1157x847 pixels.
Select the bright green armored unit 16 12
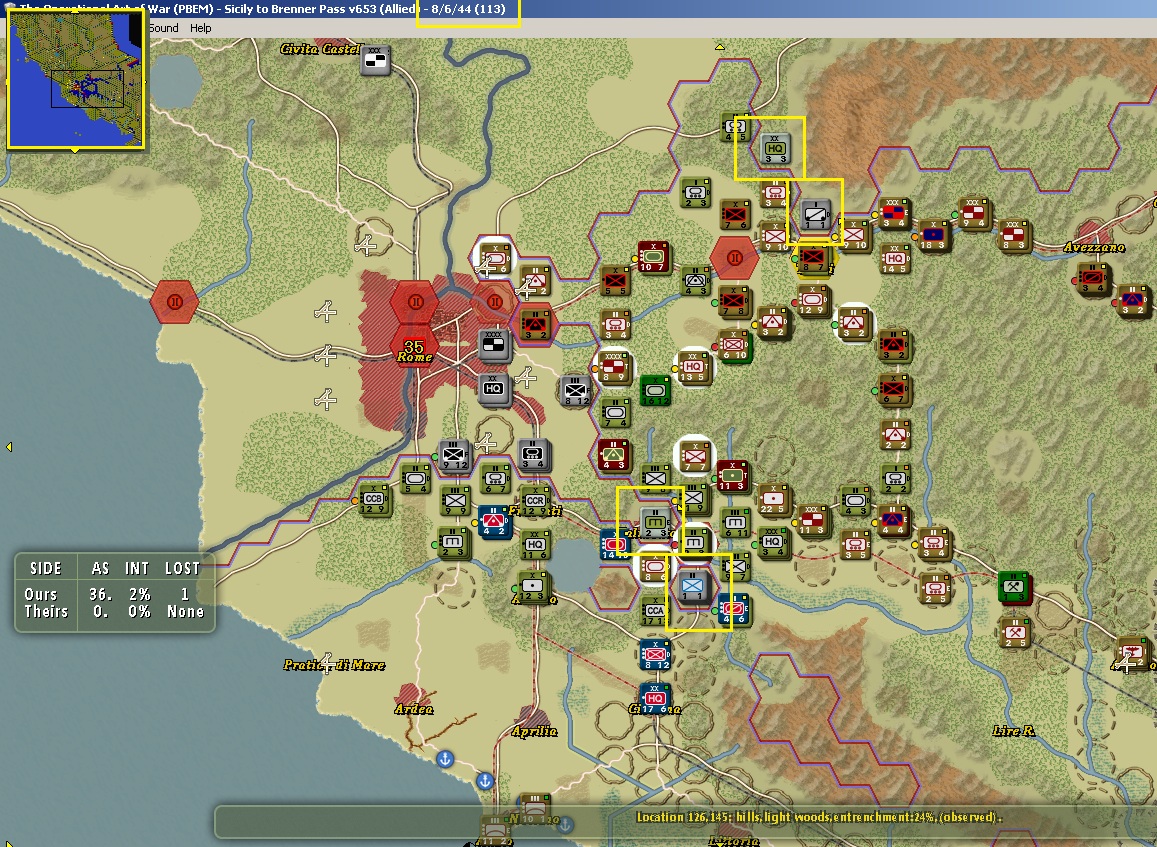pyautogui.click(x=655, y=390)
